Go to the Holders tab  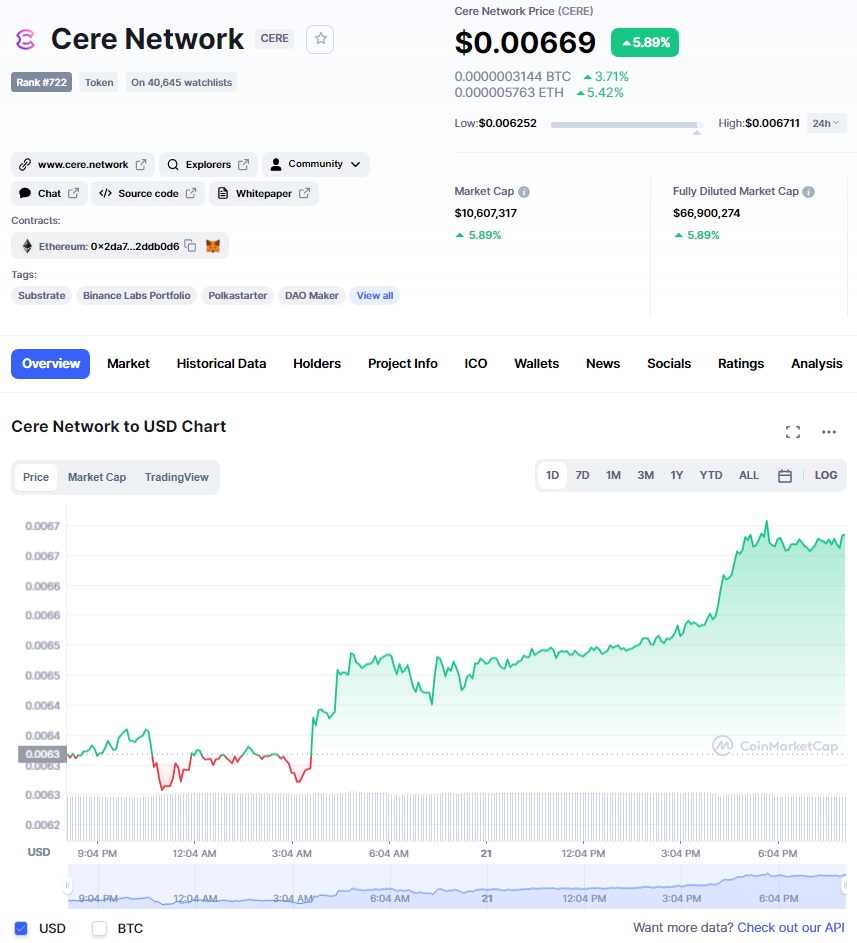(x=317, y=364)
